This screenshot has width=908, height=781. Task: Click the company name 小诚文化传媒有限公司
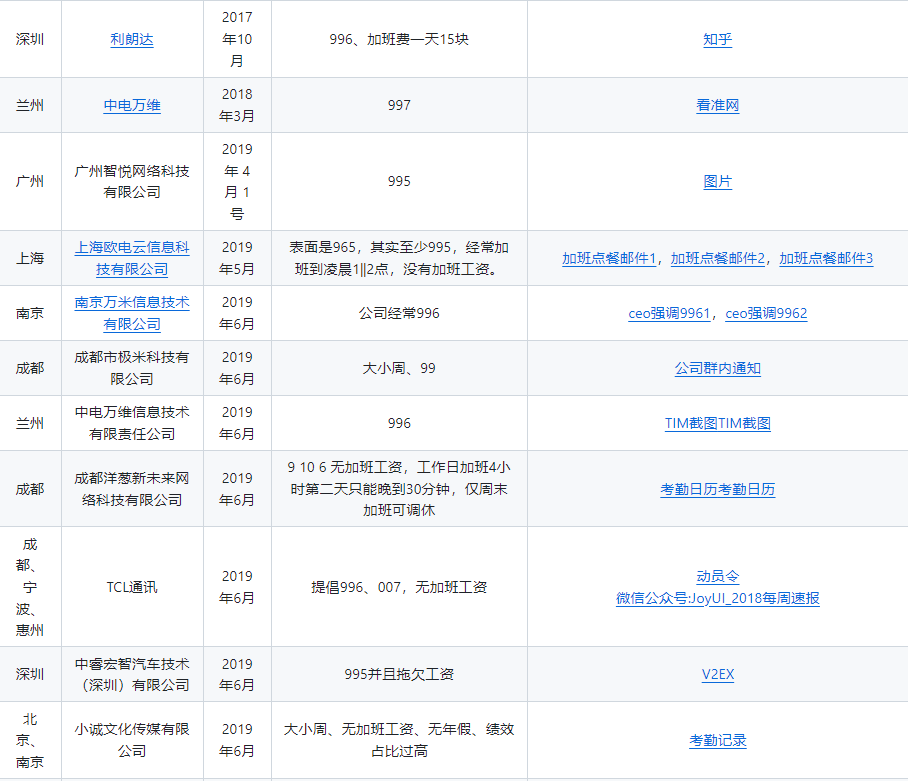[x=132, y=740]
